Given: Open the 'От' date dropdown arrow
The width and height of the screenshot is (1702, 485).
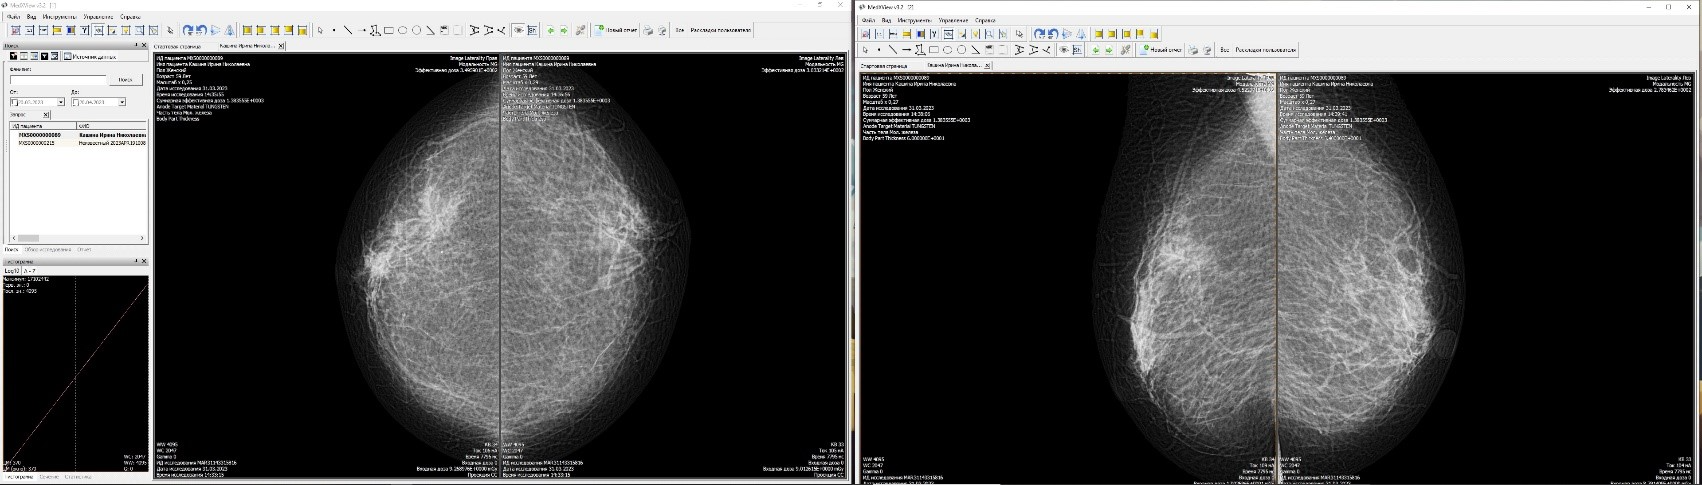Looking at the screenshot, I should (x=61, y=102).
